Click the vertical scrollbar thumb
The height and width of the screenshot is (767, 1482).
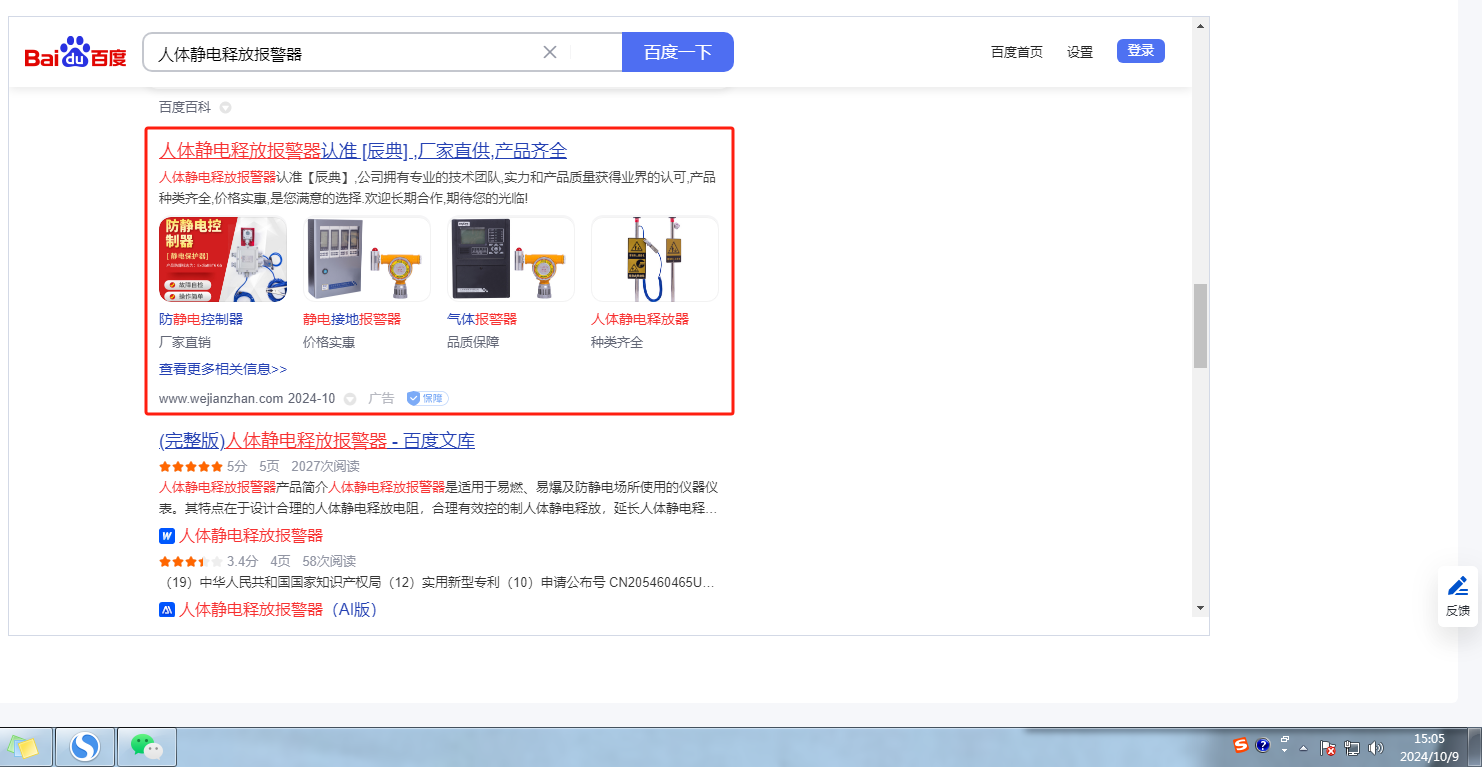(1200, 326)
